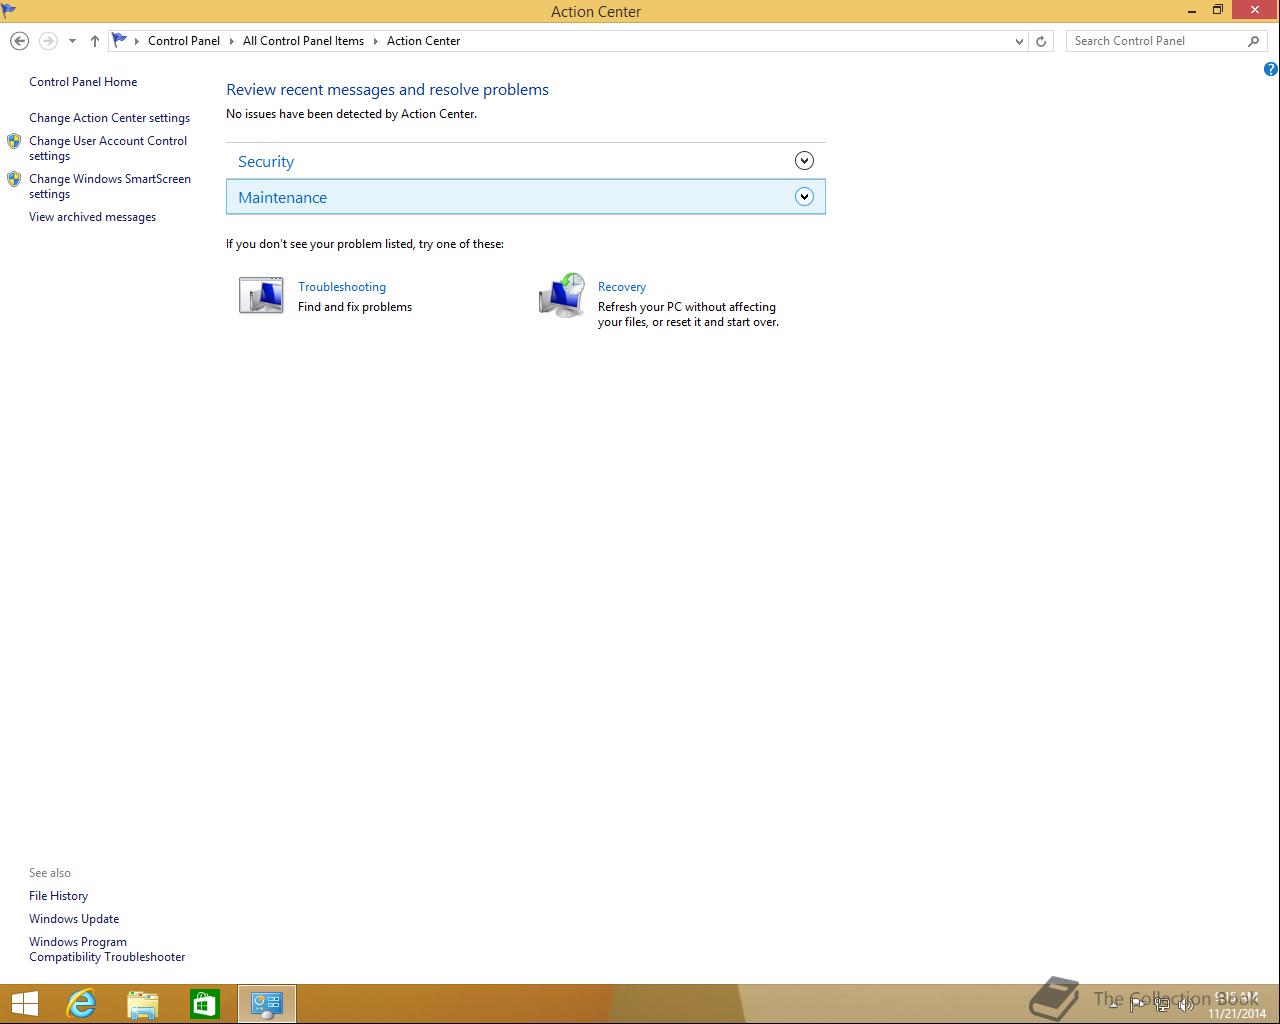The height and width of the screenshot is (1024, 1280).
Task: Expand the Security section chevron
Action: tap(804, 161)
